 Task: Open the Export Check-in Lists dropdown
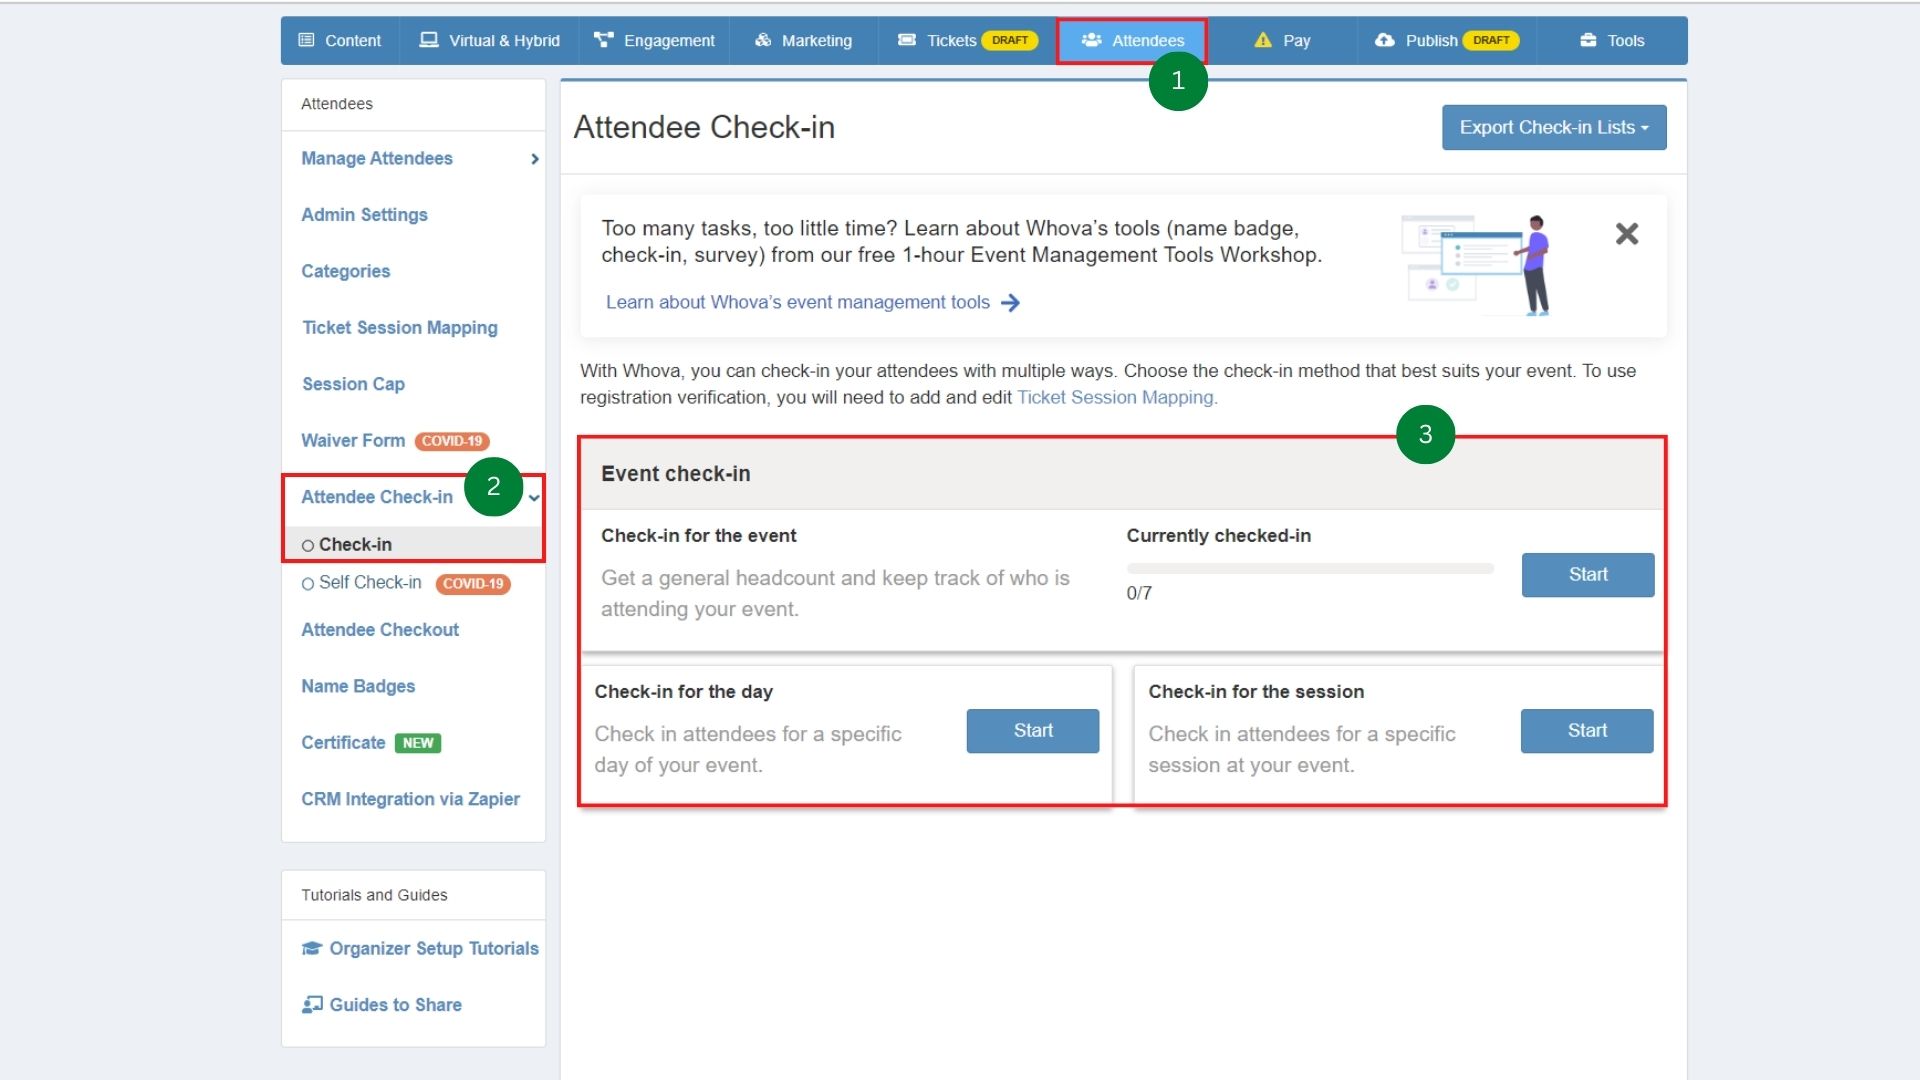point(1553,127)
